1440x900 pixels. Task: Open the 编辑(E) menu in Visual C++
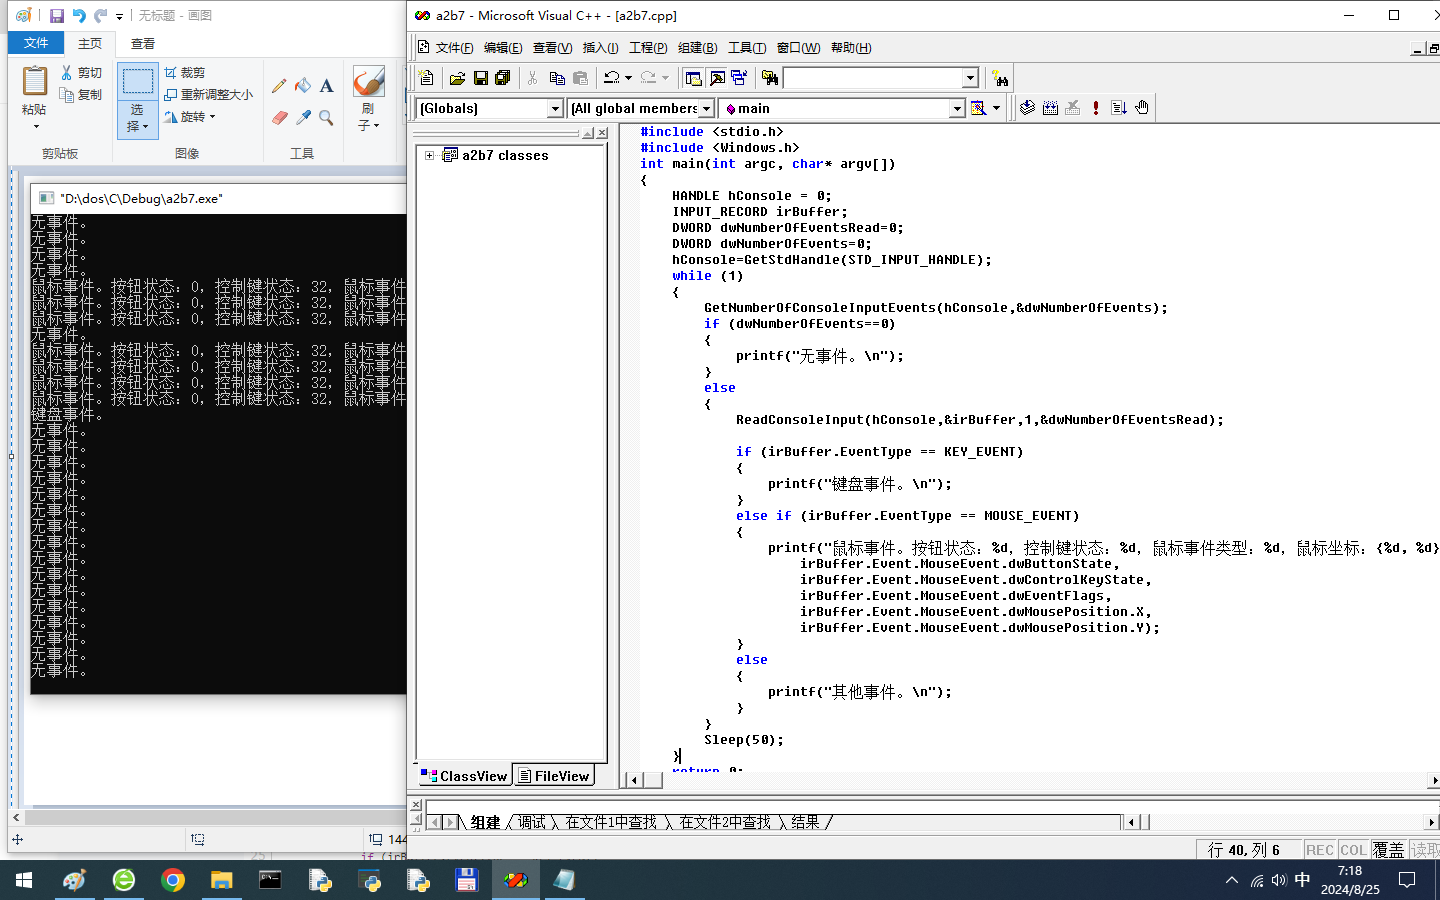click(x=503, y=48)
